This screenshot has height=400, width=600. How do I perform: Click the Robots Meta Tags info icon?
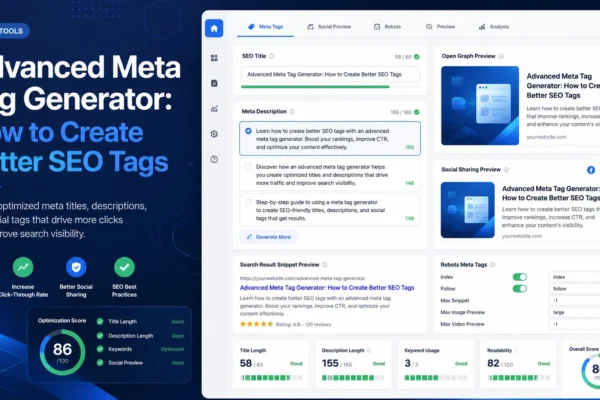pos(492,264)
